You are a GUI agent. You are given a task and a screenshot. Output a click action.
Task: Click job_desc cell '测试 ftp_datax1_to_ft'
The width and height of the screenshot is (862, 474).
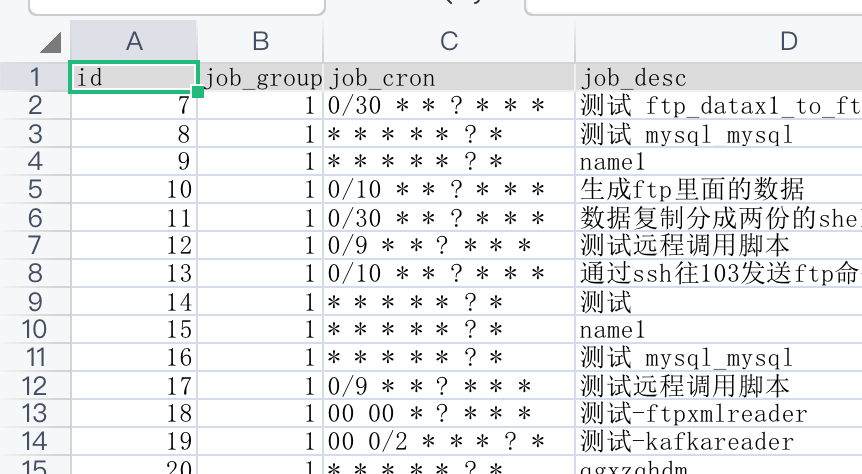point(719,105)
